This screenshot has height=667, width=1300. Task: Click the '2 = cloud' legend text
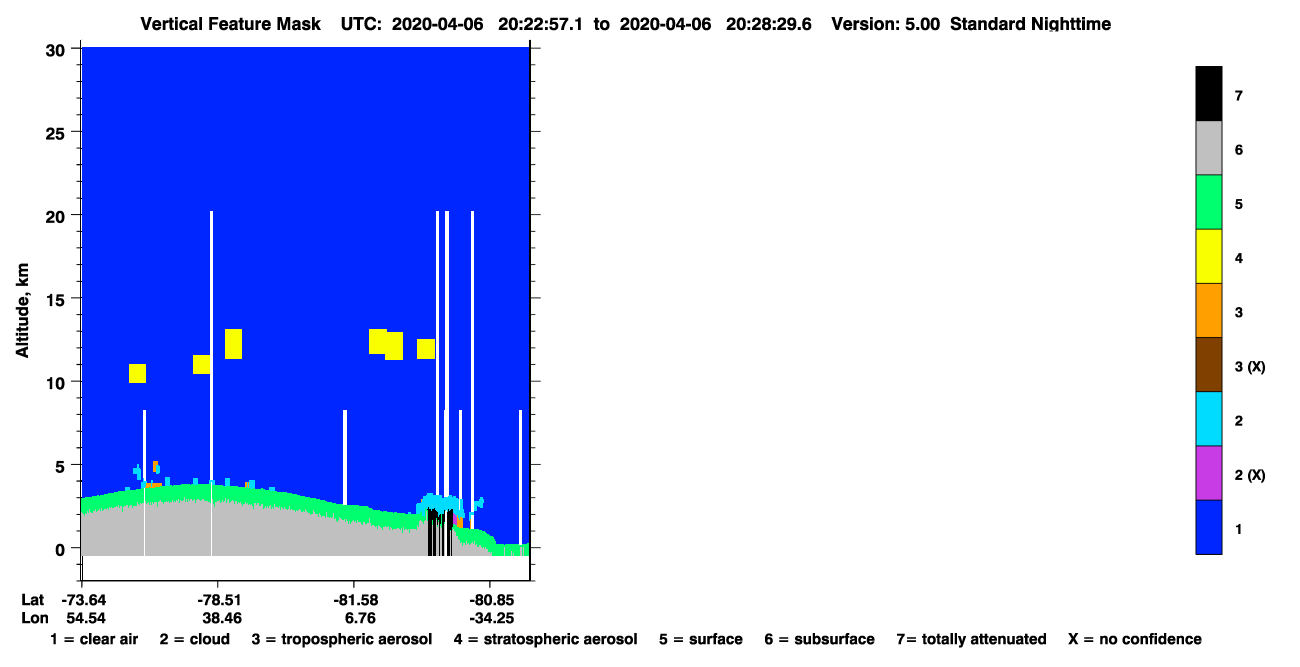click(194, 639)
